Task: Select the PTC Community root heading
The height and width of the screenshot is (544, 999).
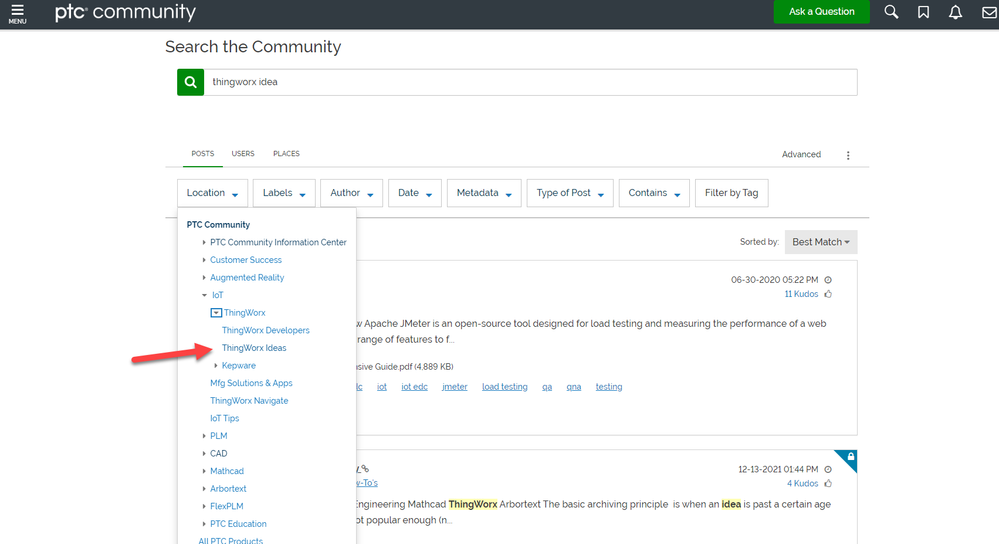Action: (218, 224)
